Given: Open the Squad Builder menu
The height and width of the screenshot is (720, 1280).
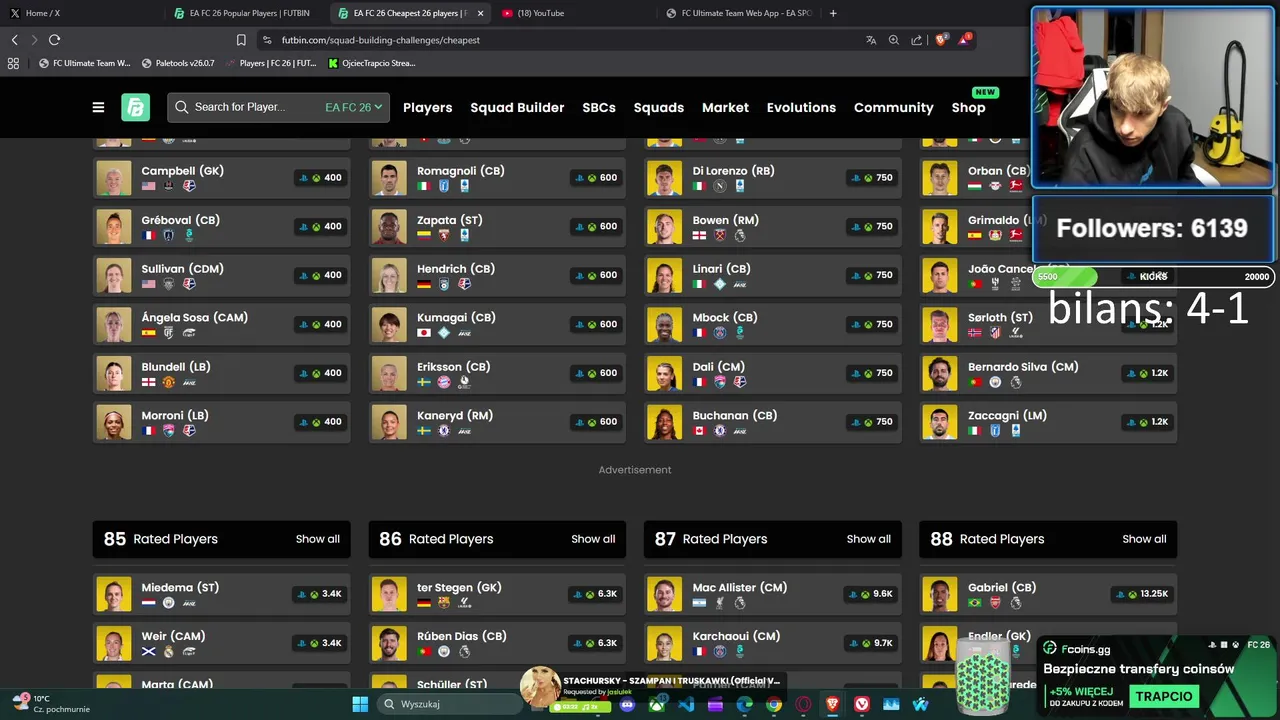Looking at the screenshot, I should 517,107.
